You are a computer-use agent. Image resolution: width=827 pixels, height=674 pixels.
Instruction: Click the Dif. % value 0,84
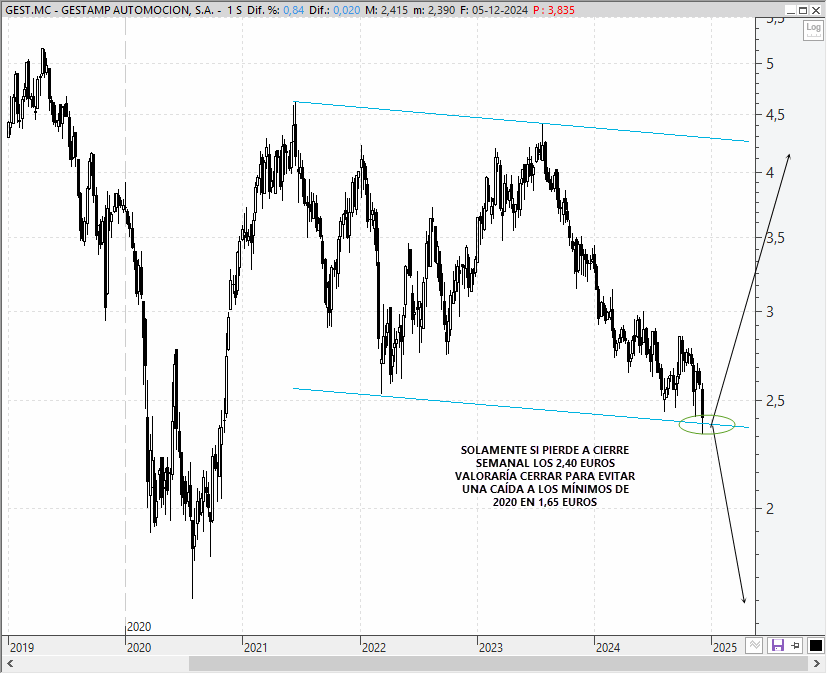pyautogui.click(x=293, y=10)
